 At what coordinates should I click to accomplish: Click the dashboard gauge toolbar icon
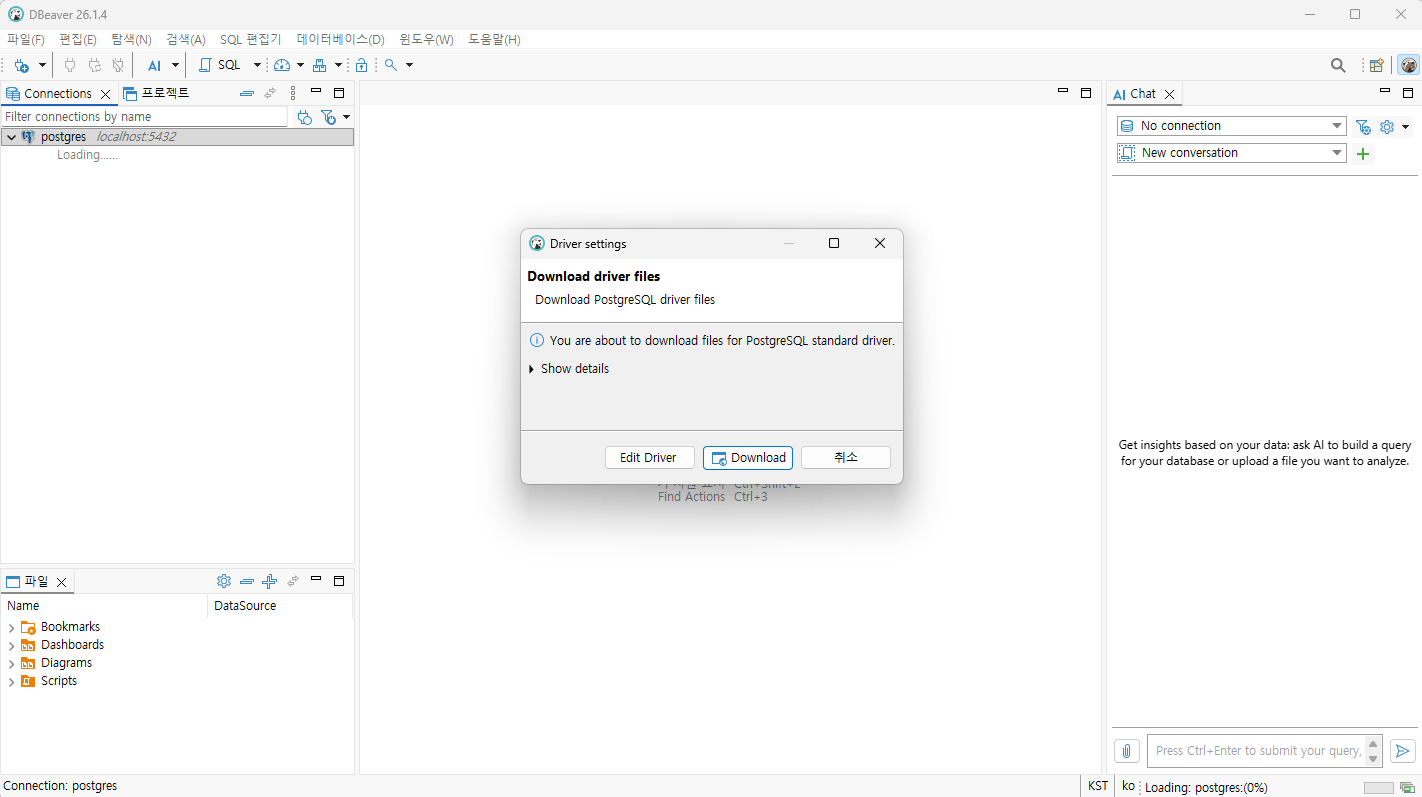point(282,65)
